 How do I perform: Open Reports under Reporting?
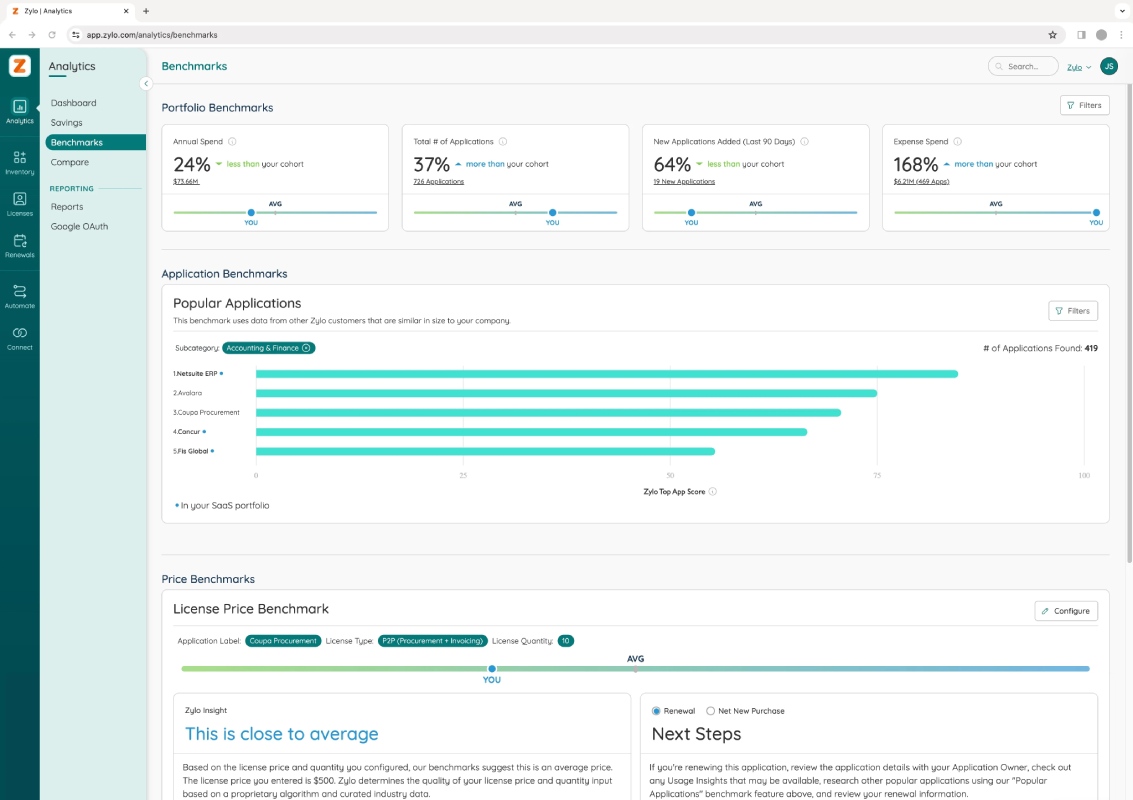[66, 207]
